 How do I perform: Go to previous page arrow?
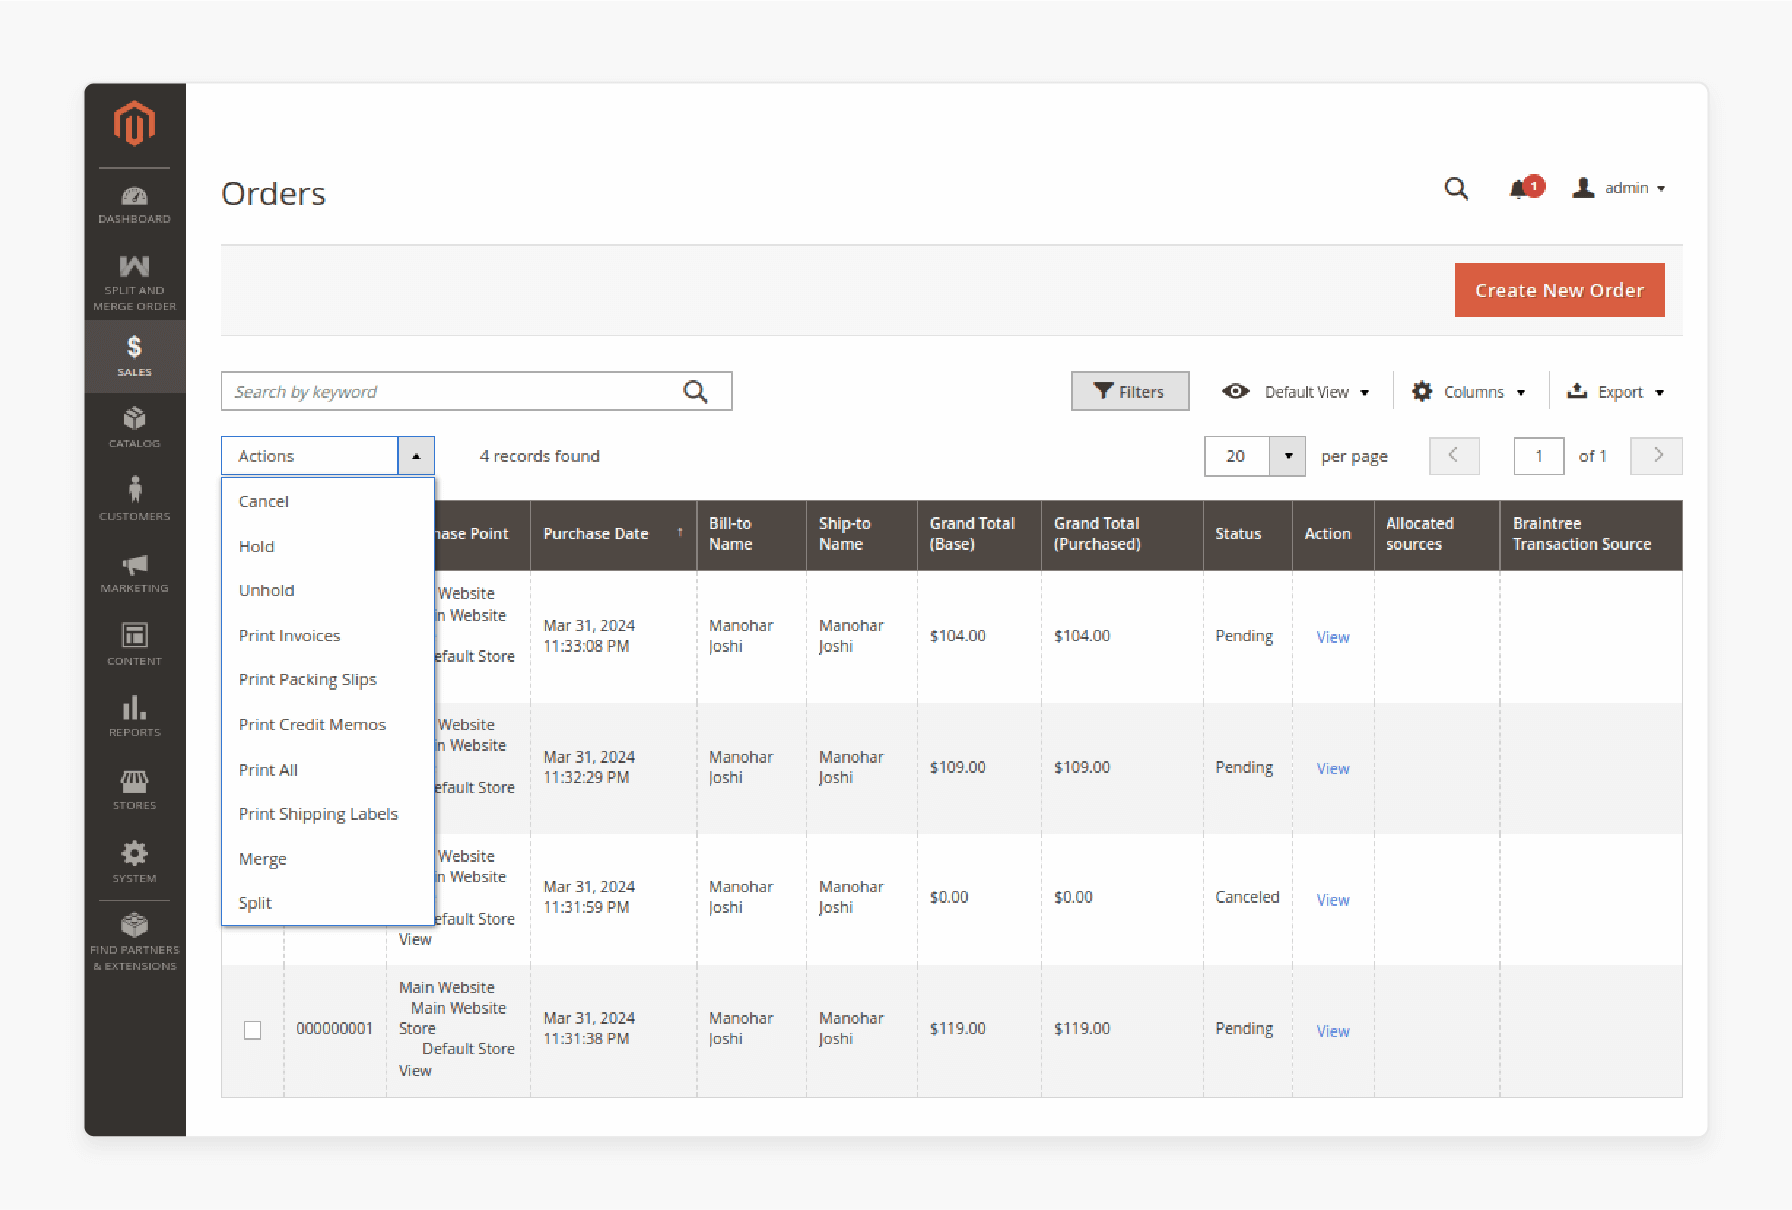point(1454,456)
